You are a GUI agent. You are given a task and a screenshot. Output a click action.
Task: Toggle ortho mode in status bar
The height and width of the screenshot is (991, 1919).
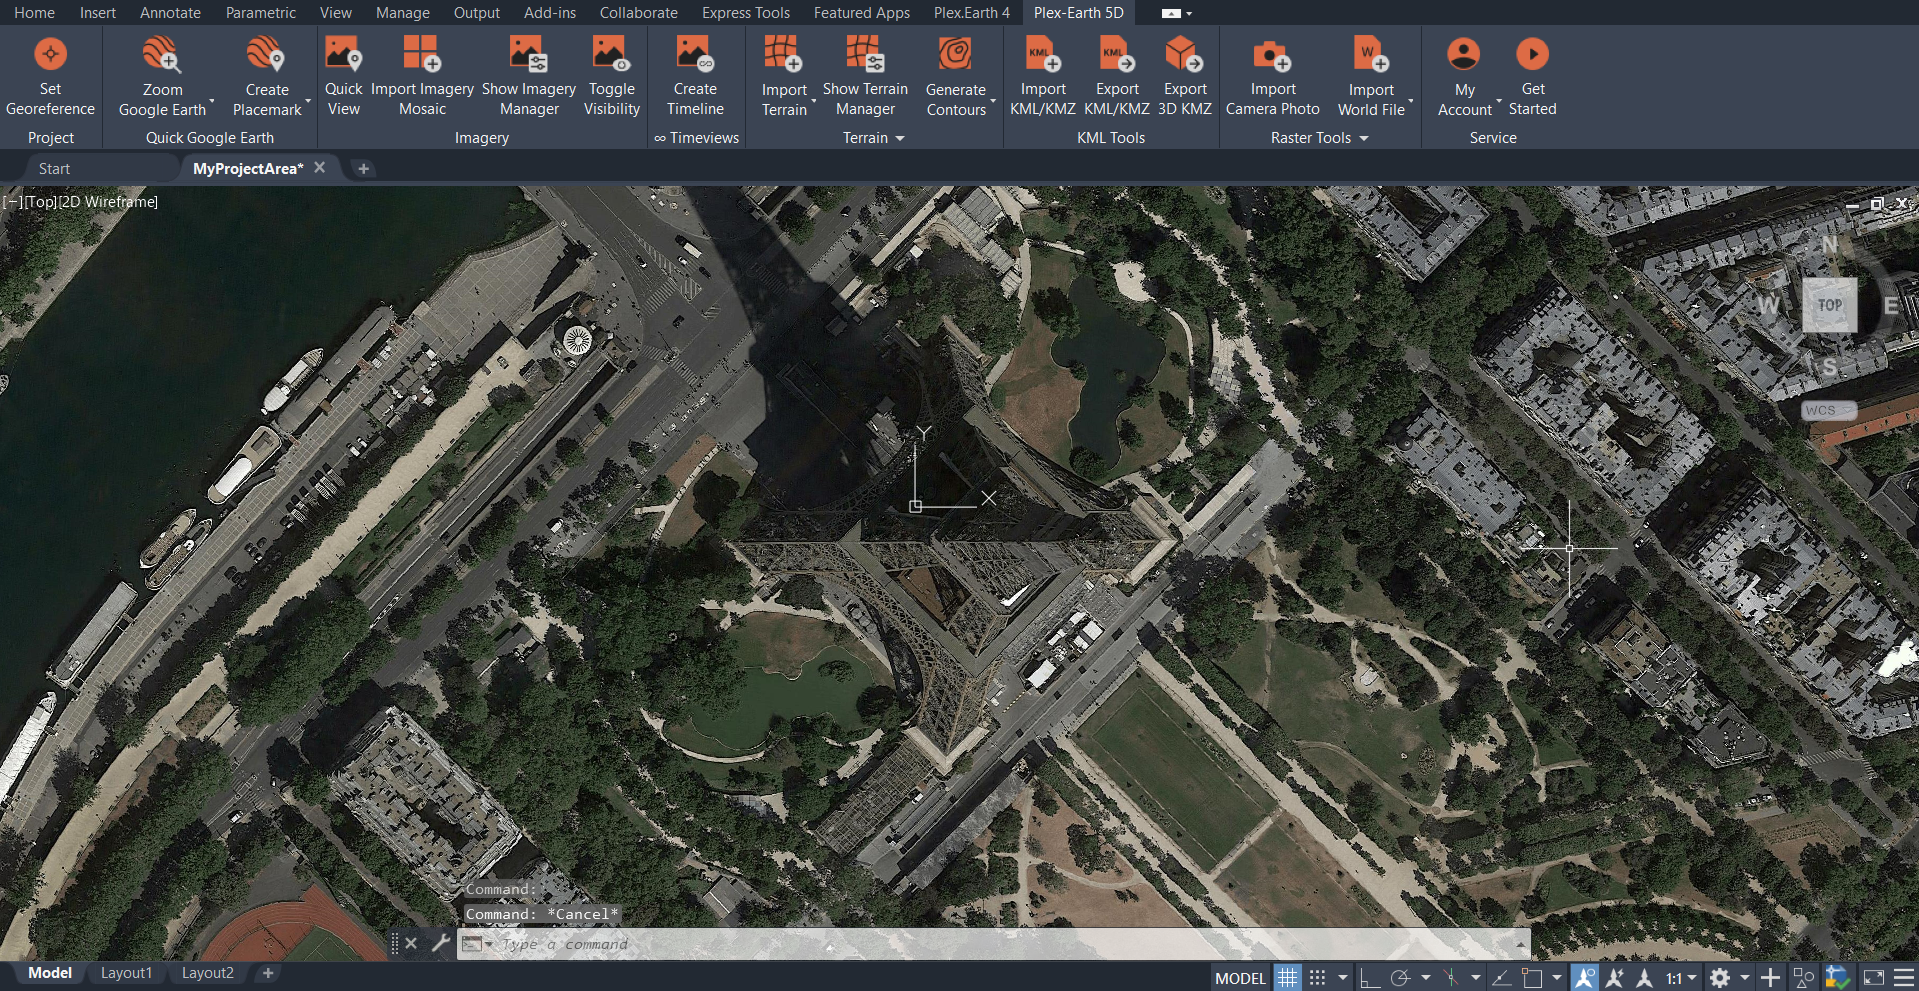(1369, 978)
